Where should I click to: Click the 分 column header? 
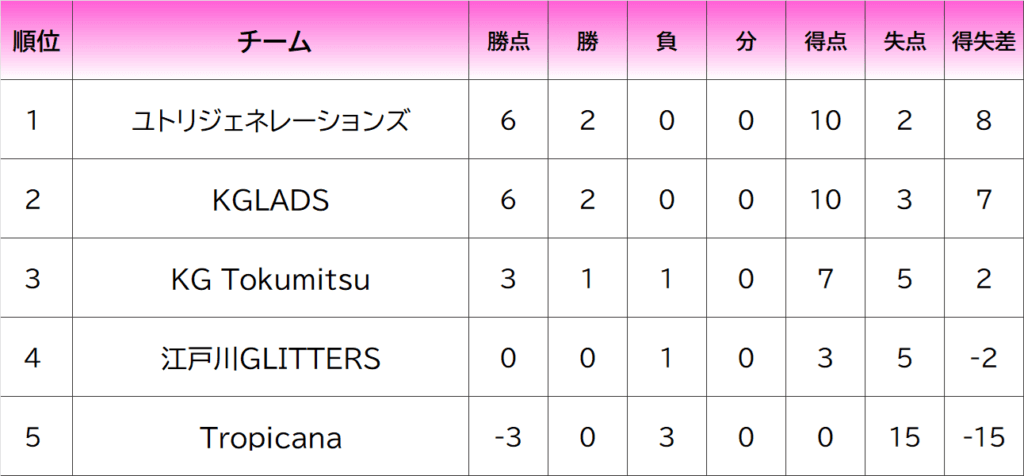746,42
